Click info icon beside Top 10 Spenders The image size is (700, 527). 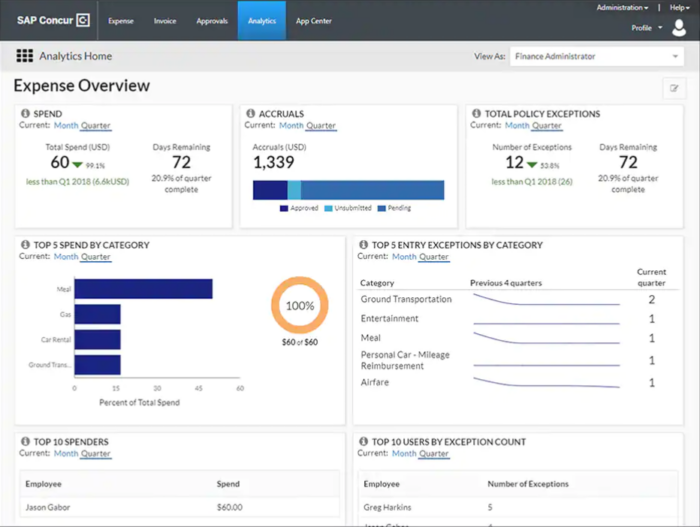(25, 442)
